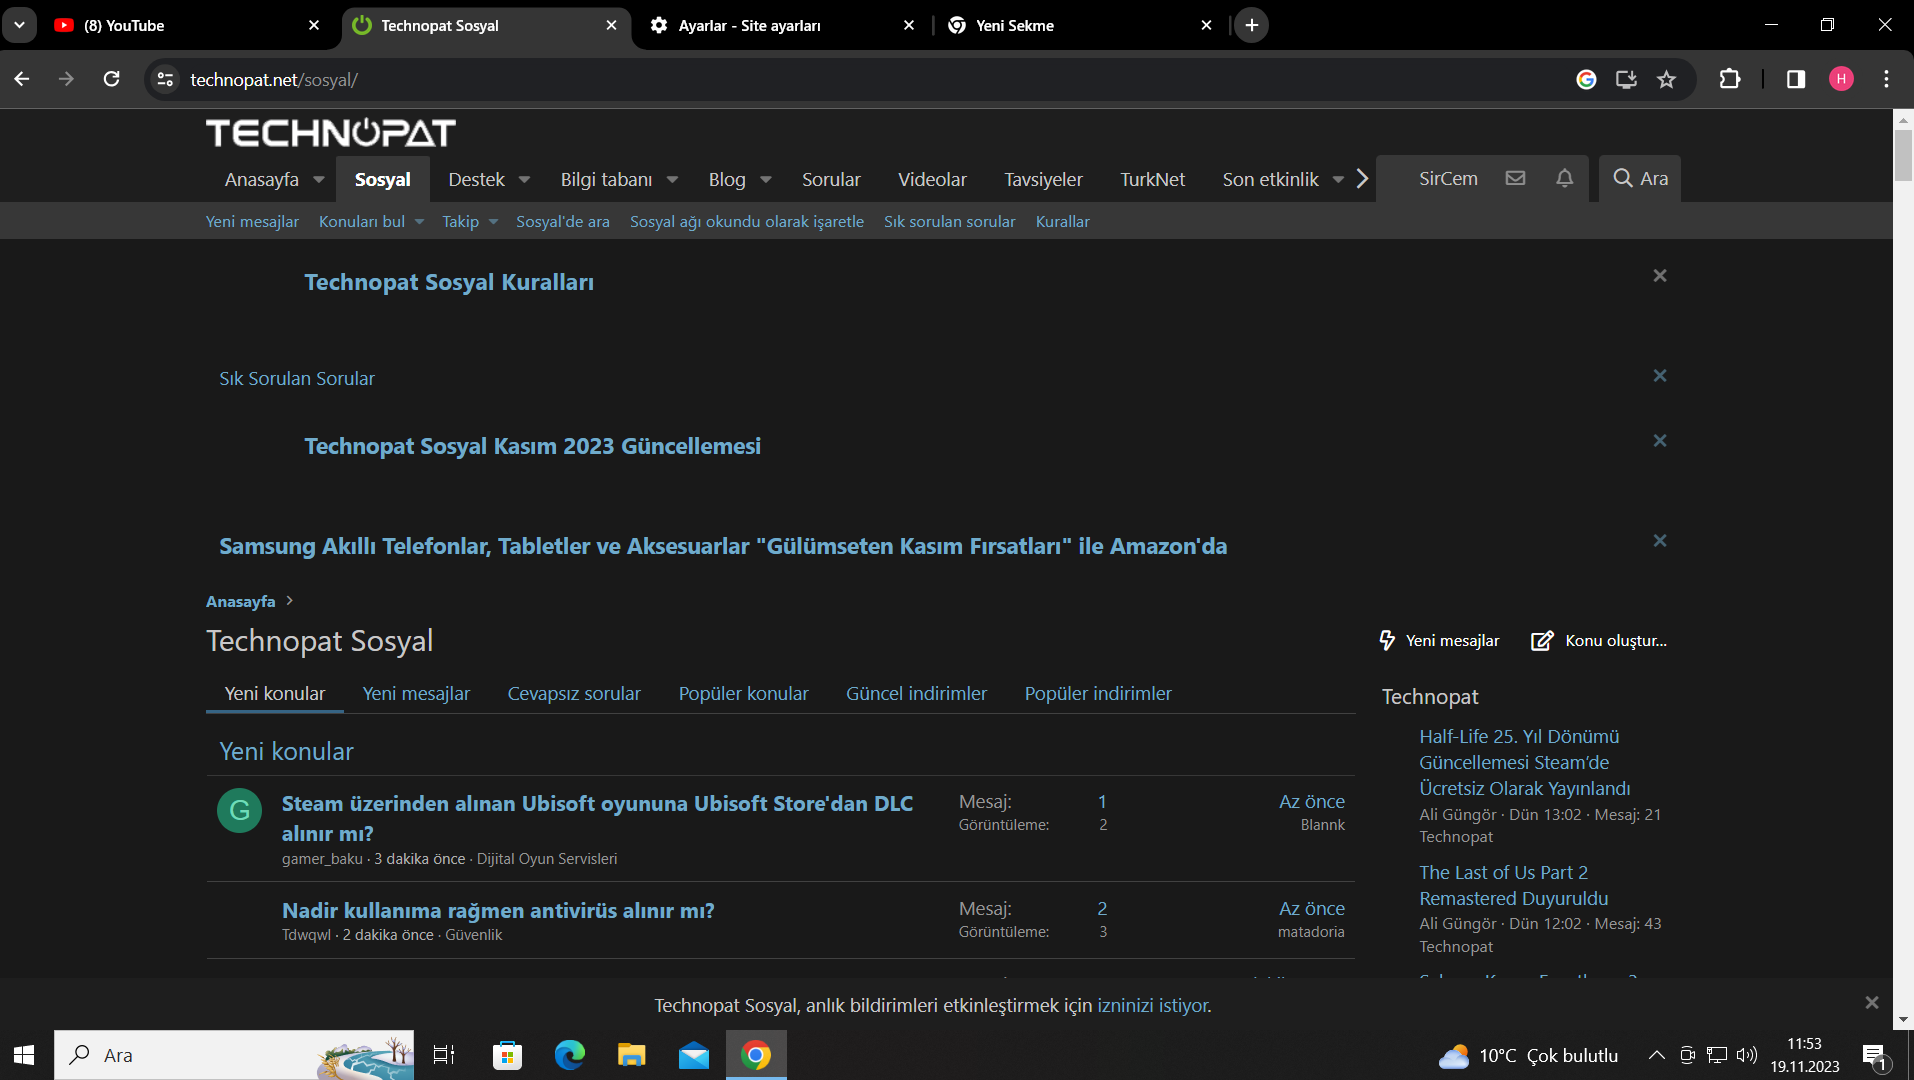Image resolution: width=1914 pixels, height=1080 pixels.
Task: Click the Windows taskbar search box
Action: pos(234,1055)
